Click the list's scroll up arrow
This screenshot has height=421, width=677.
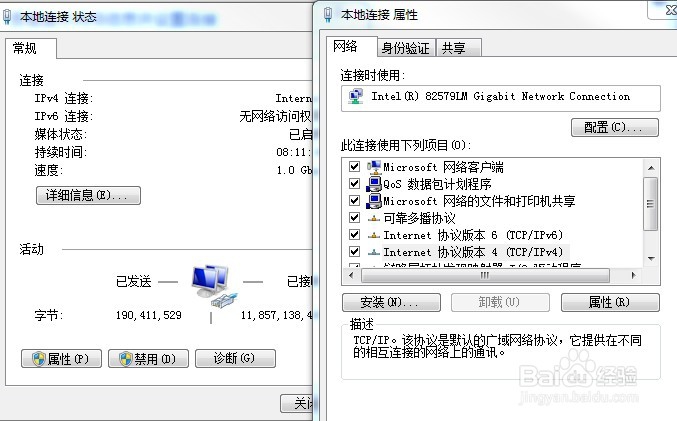[x=651, y=168]
